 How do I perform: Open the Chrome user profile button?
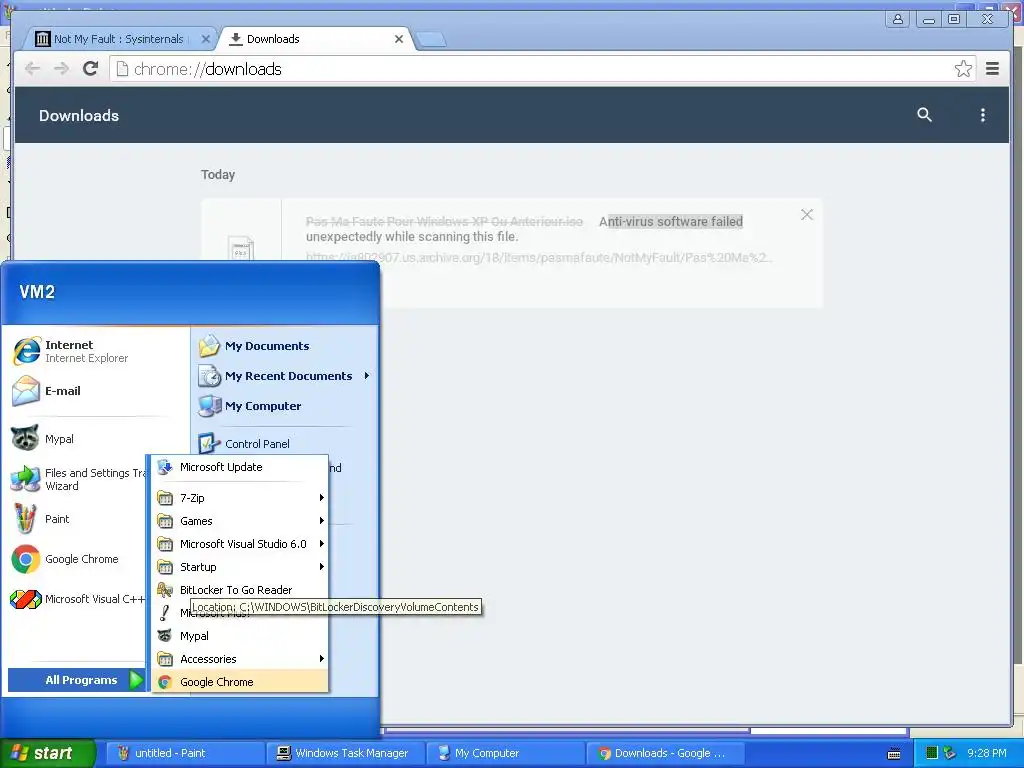point(898,19)
